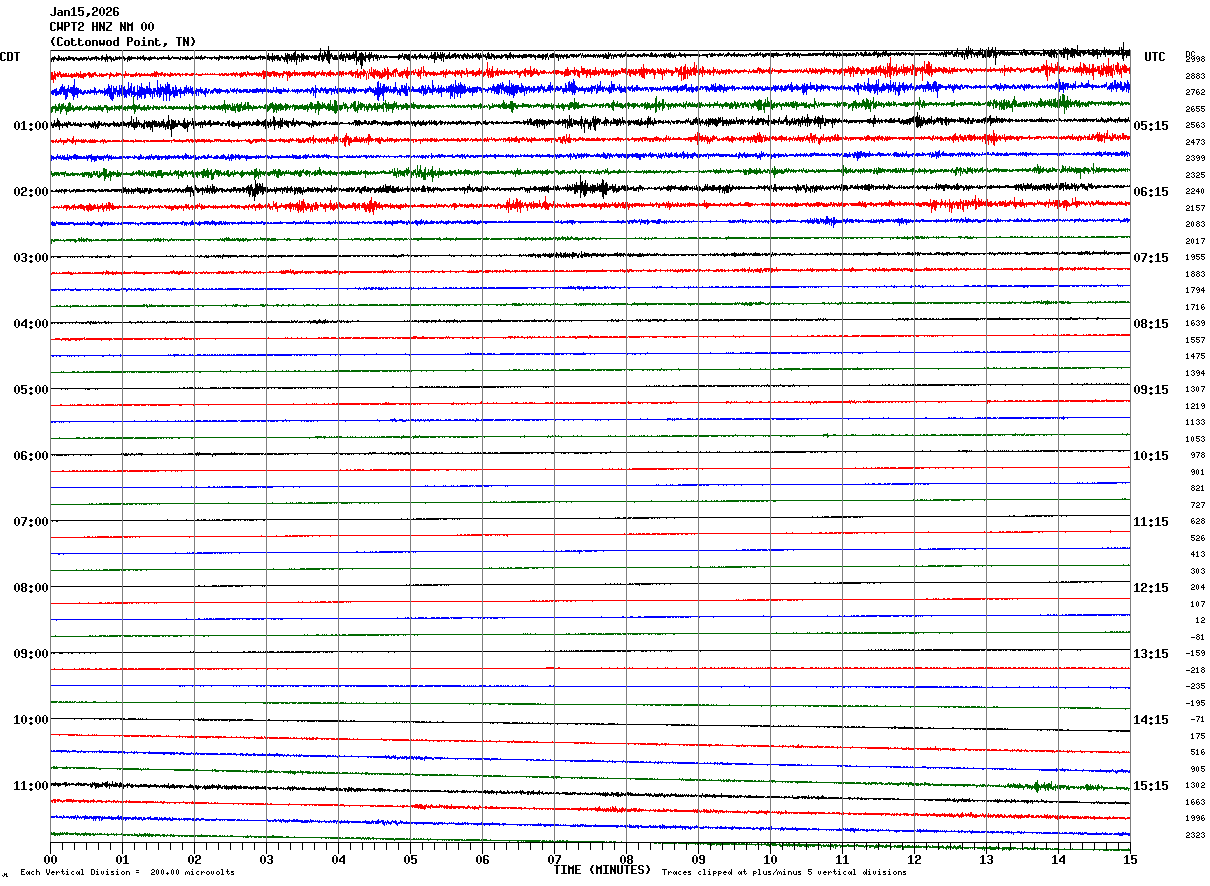1210x886 pixels.
Task: Click the date label "Jan15,2026"
Action: (84, 12)
